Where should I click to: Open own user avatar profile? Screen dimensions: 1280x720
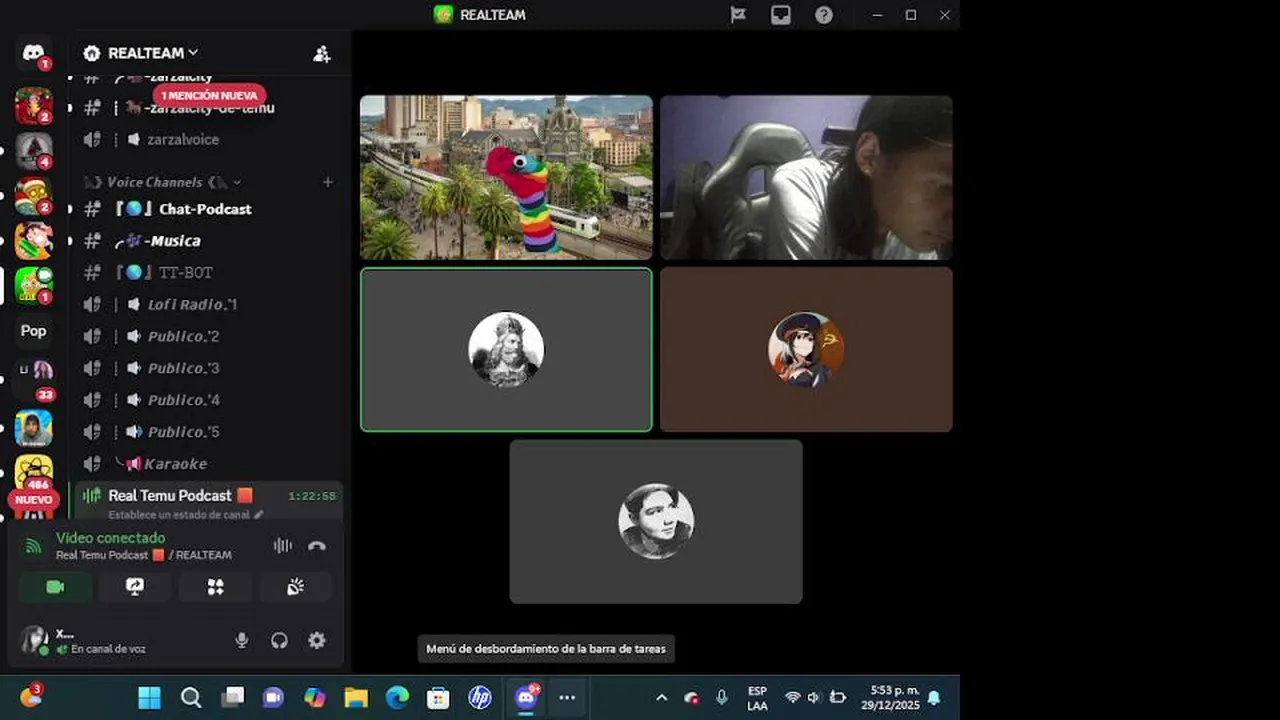[34, 640]
